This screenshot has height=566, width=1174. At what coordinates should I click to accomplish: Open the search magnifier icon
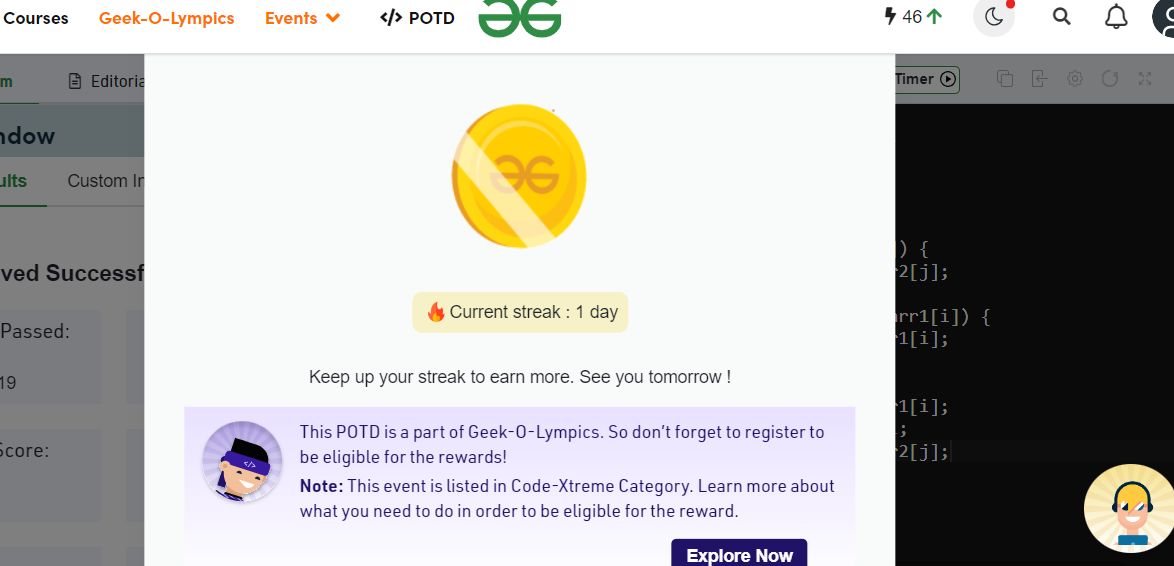tap(1061, 16)
